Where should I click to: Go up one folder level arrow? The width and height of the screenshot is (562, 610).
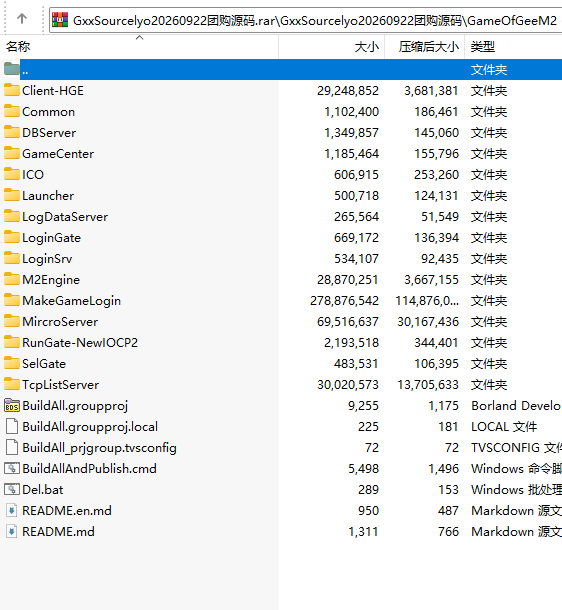tap(22, 18)
